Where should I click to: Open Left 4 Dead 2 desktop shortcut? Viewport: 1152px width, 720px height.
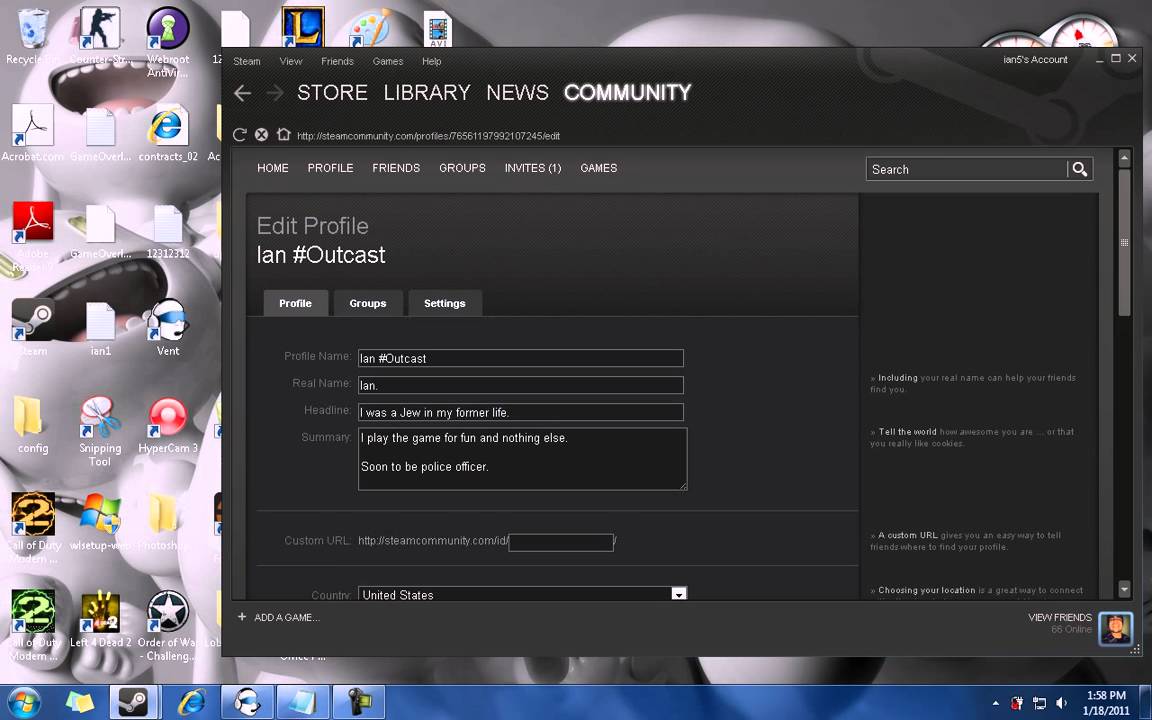(x=100, y=619)
